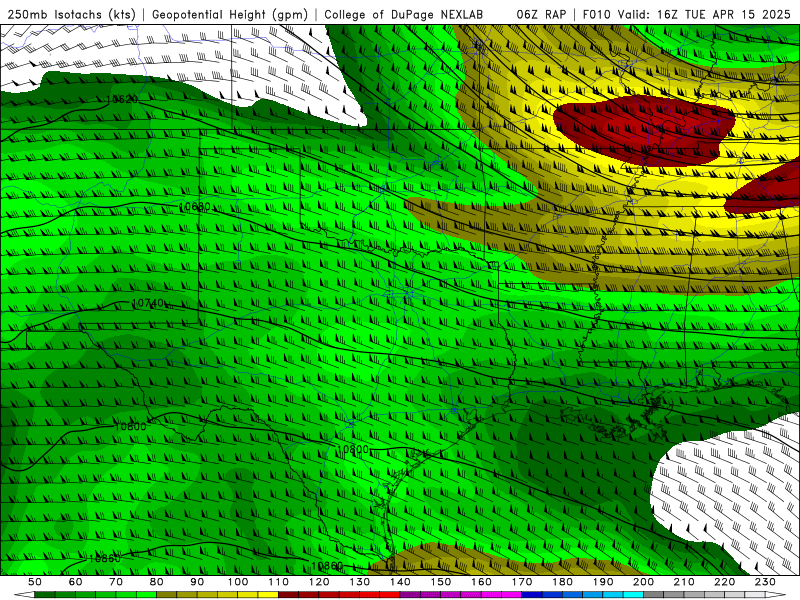Viewport: 800px width, 600px height.
Task: Click the '250mb Isotachs (kts)' title text
Action: pos(71,15)
